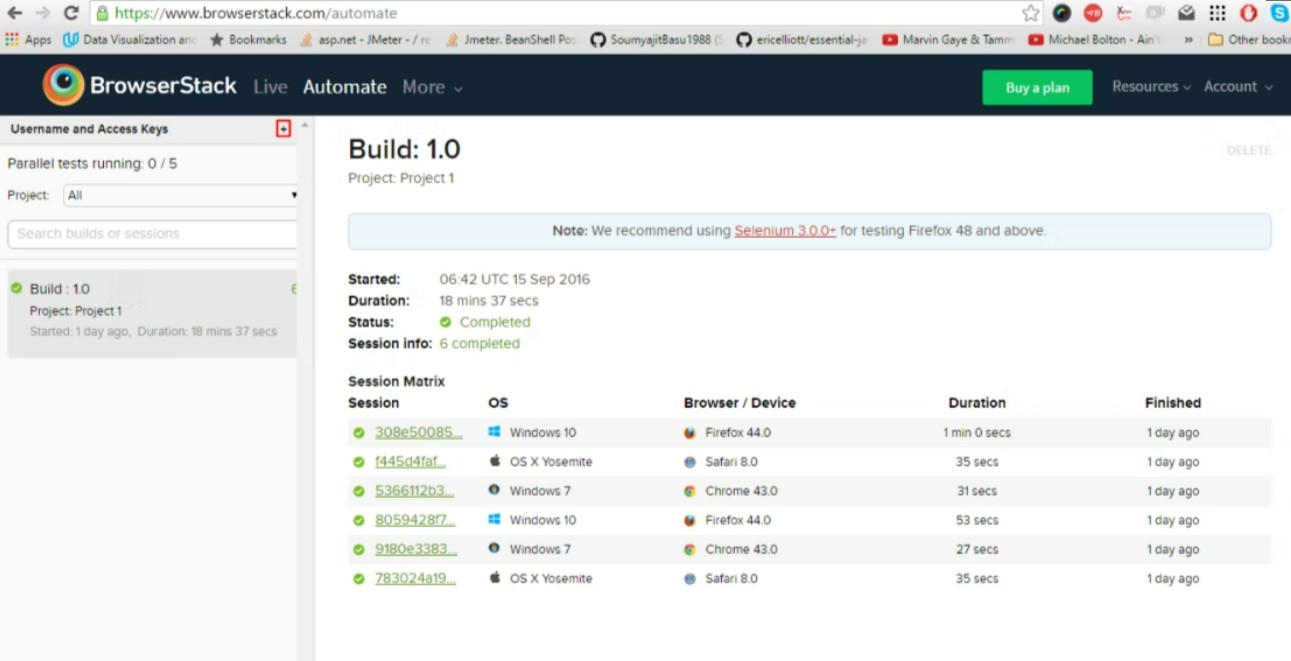This screenshot has width=1291, height=661.
Task: Click the Search builds or sessions field
Action: [152, 234]
